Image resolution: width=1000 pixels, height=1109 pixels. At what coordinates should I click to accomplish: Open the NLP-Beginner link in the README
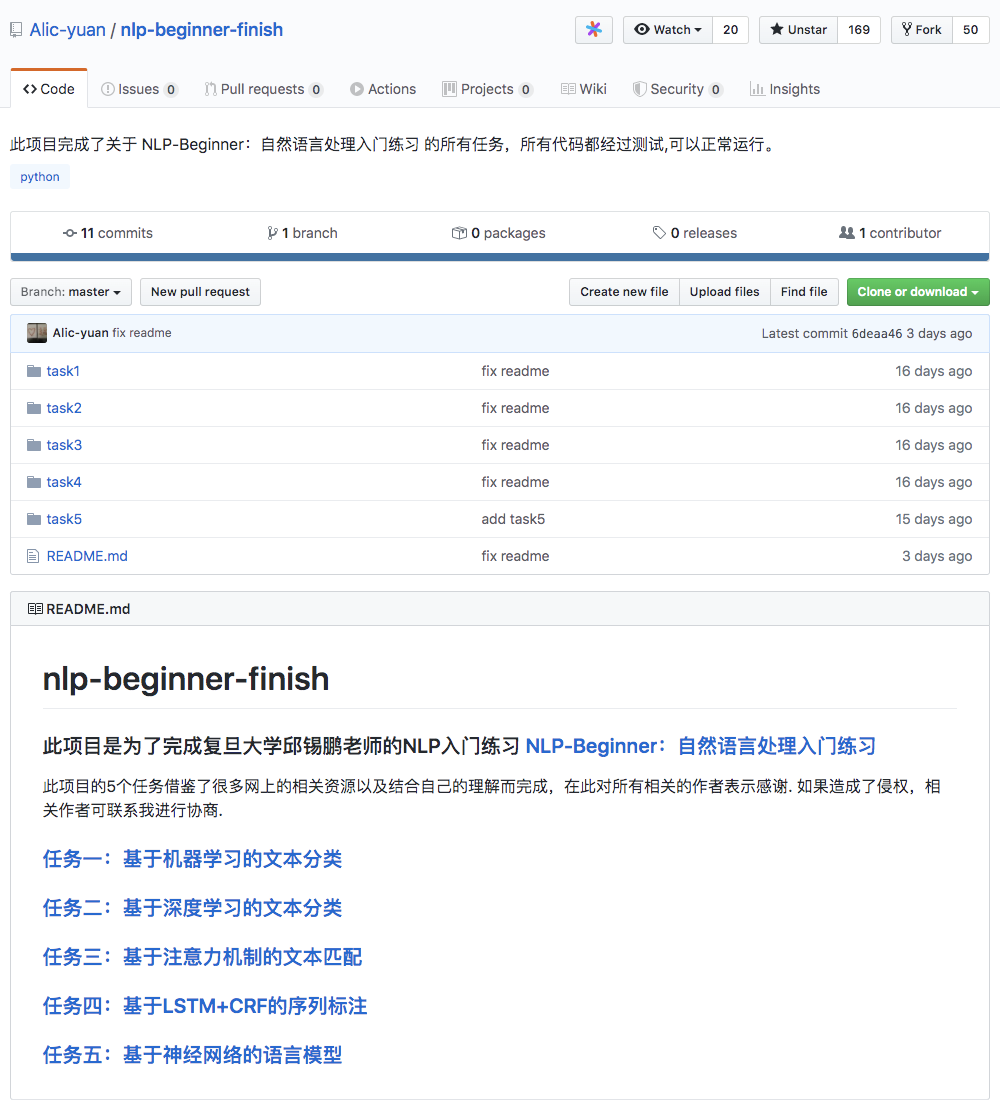[700, 746]
